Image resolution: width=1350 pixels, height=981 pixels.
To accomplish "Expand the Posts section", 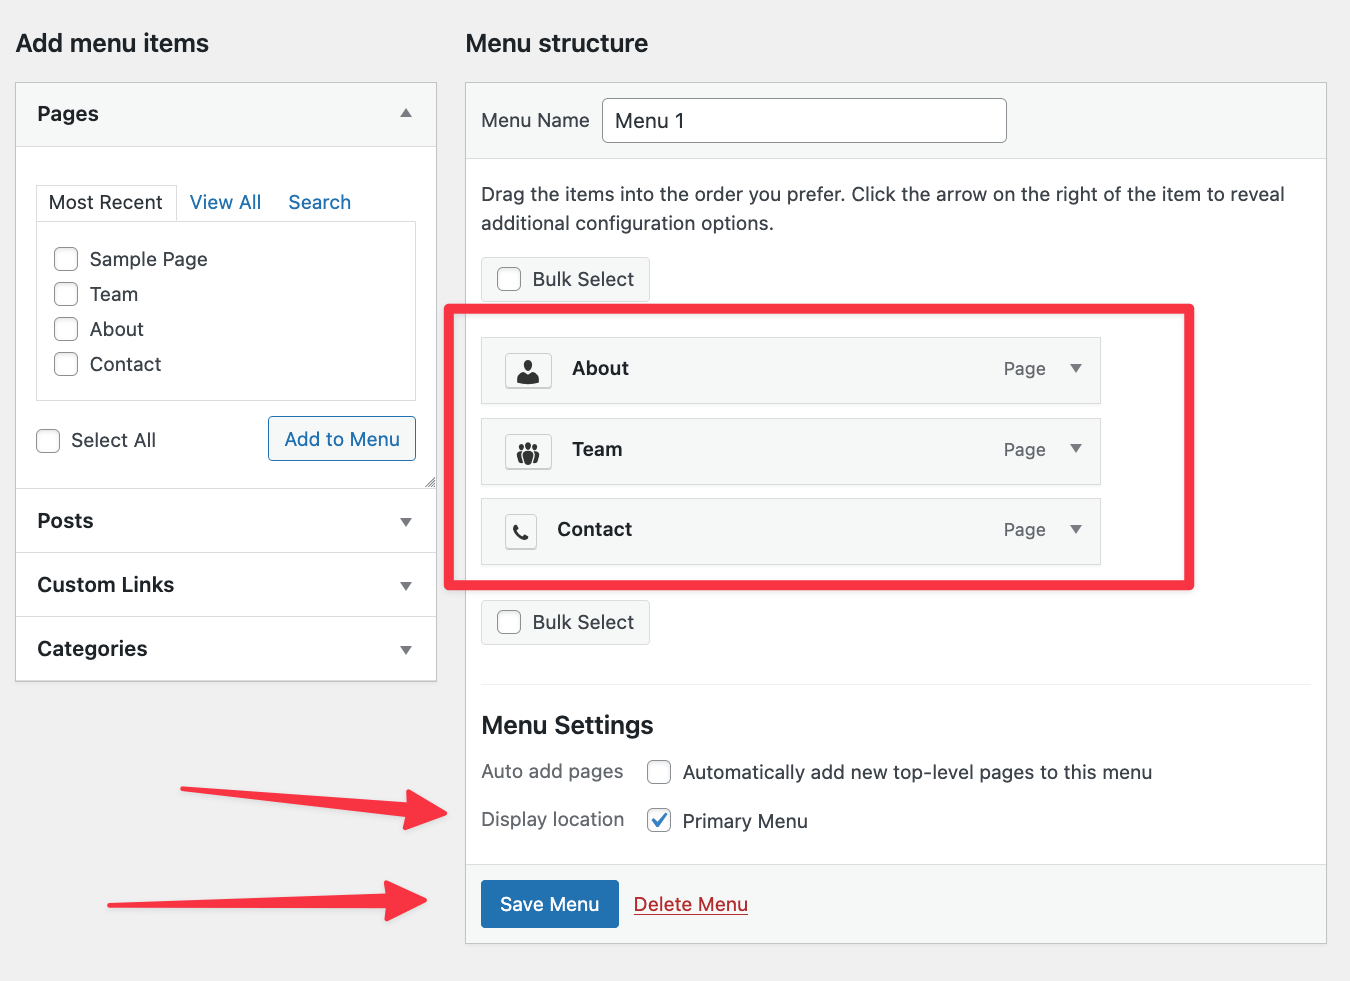I will (x=406, y=522).
